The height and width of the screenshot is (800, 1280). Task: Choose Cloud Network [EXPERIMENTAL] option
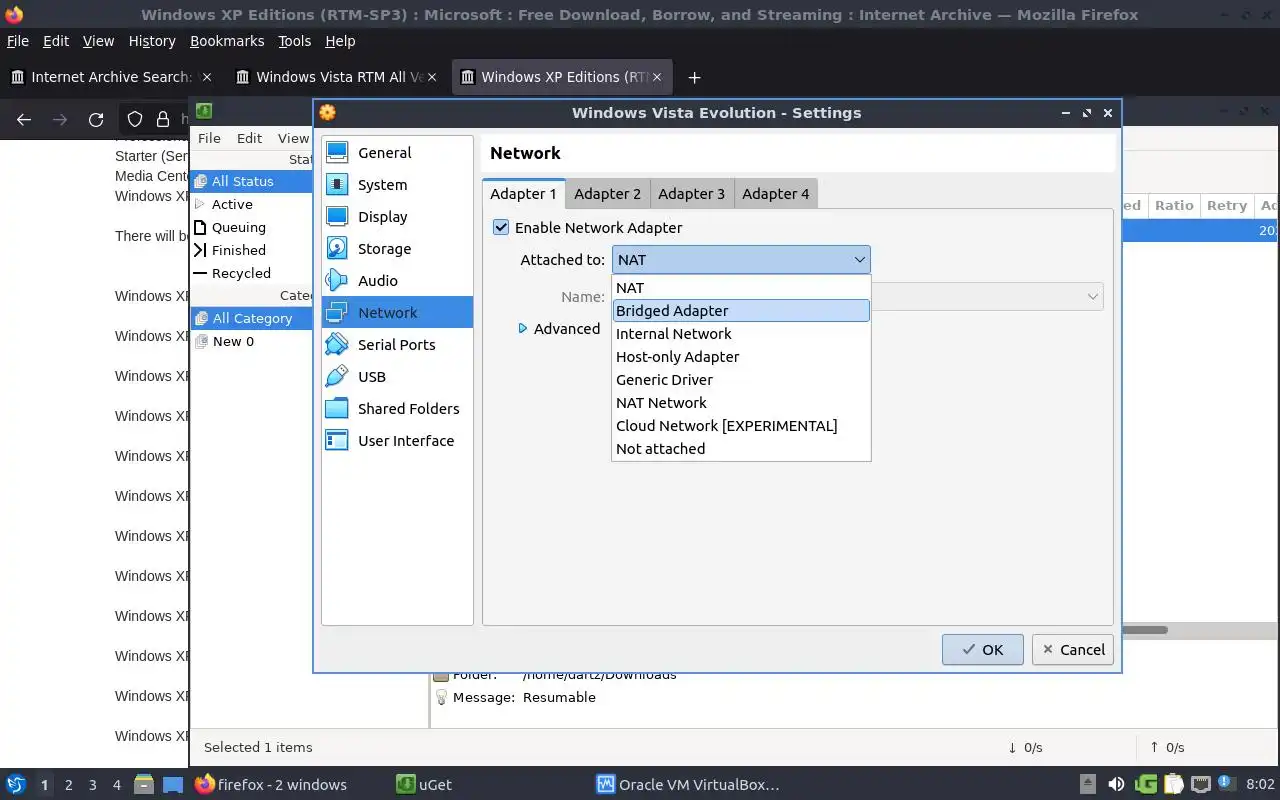(741, 426)
